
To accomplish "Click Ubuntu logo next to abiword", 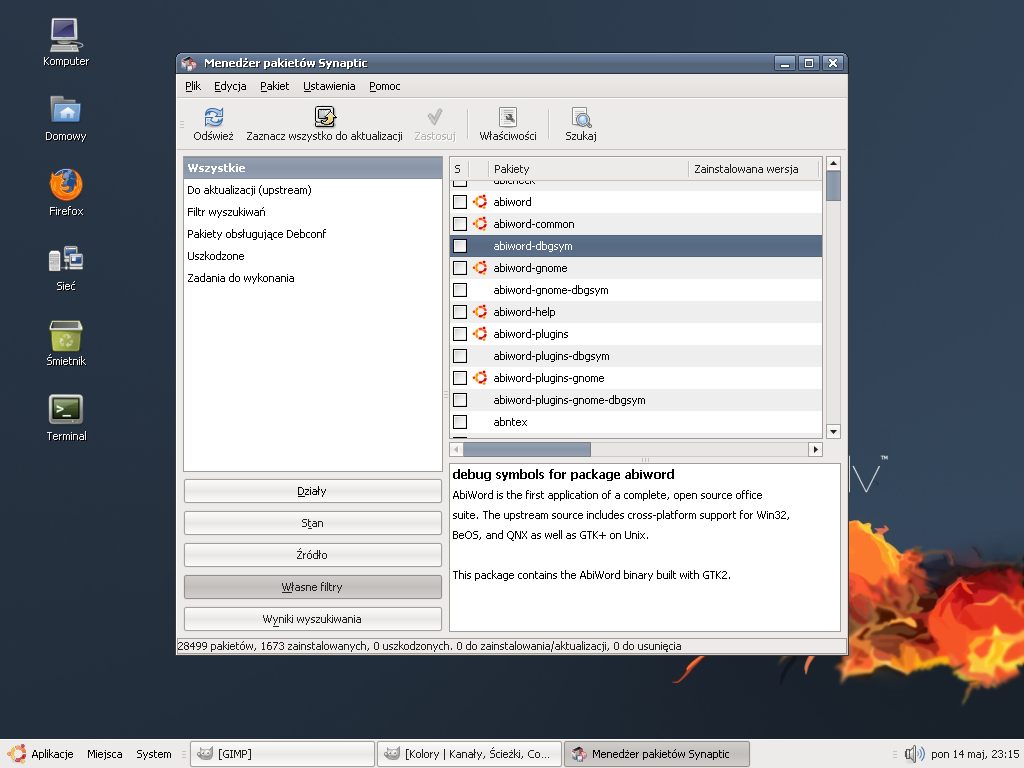I will (480, 202).
